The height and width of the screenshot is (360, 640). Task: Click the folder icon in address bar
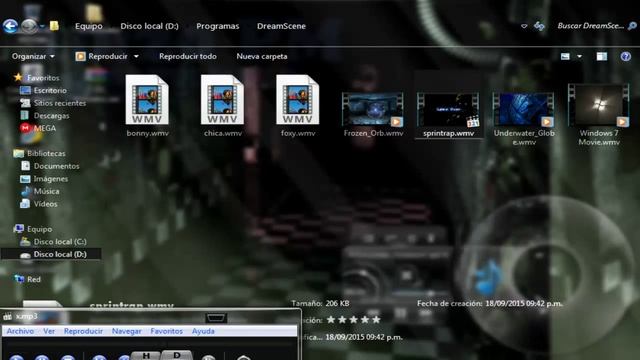[x=54, y=26]
